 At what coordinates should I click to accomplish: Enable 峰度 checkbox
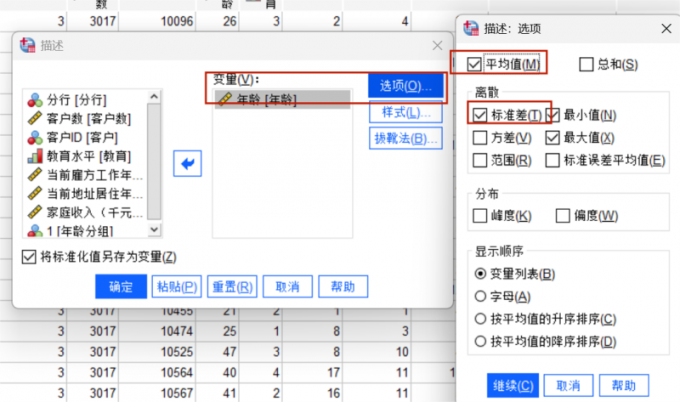pyautogui.click(x=481, y=216)
